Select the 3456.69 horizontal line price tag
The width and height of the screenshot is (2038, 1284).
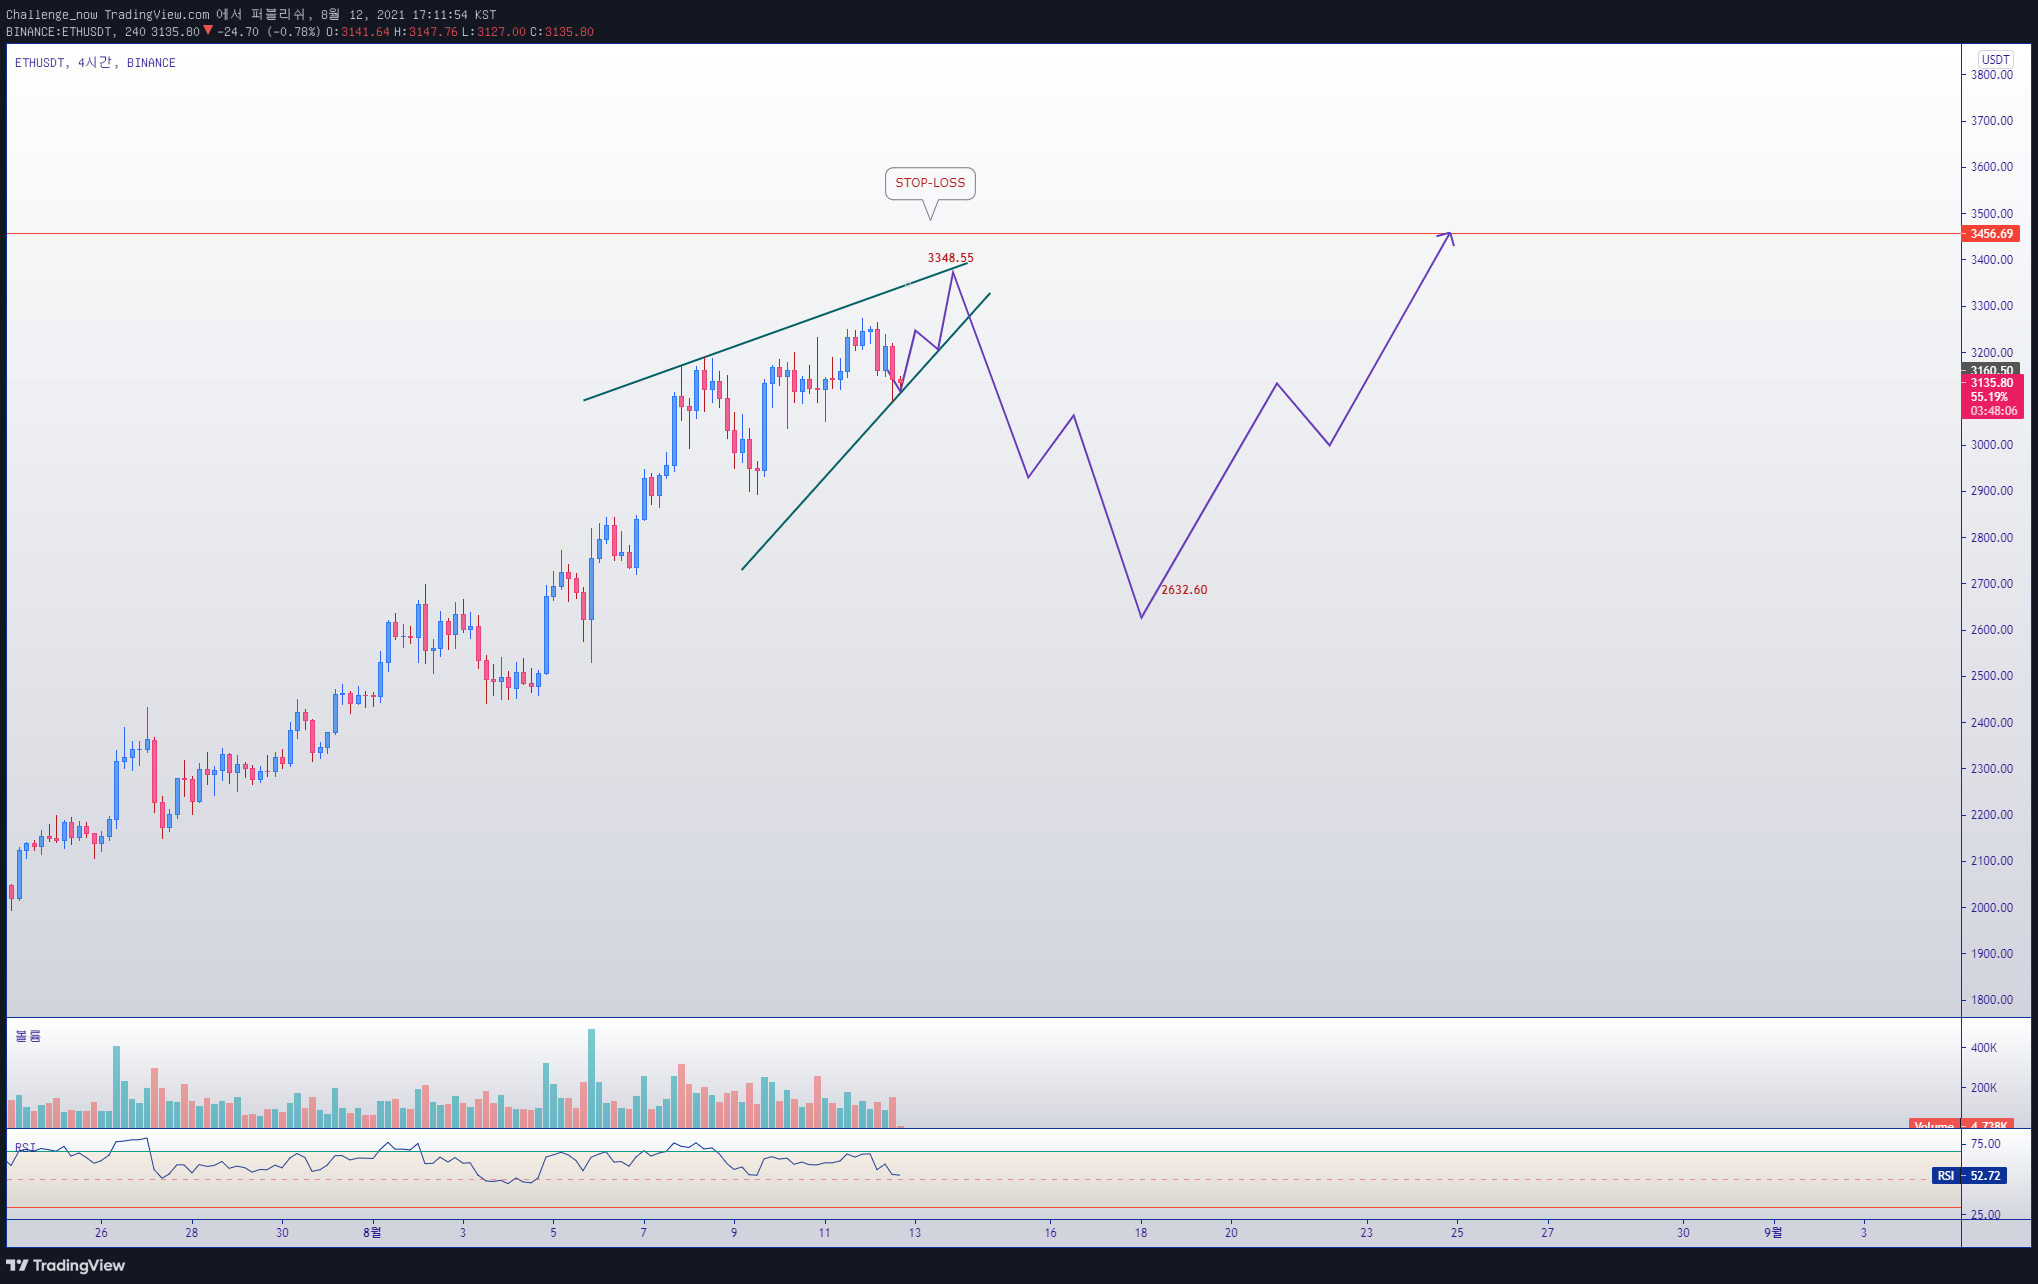click(x=1991, y=234)
